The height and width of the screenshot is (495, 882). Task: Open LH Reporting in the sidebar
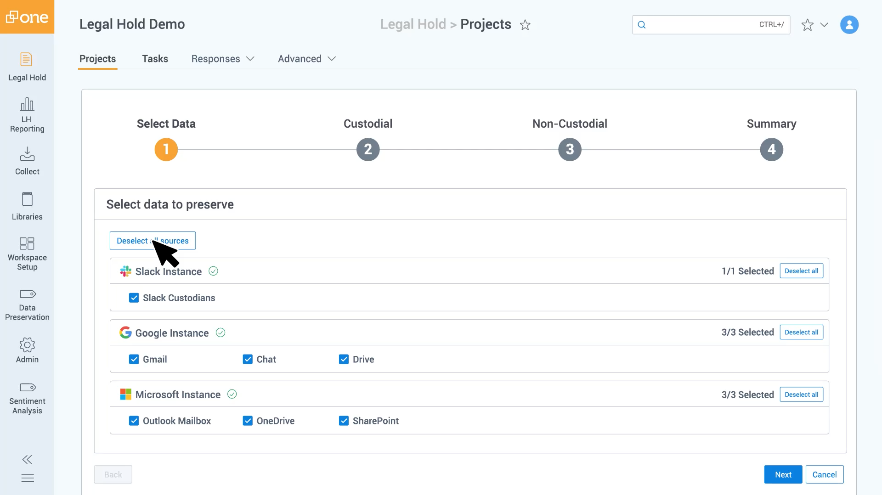click(27, 114)
